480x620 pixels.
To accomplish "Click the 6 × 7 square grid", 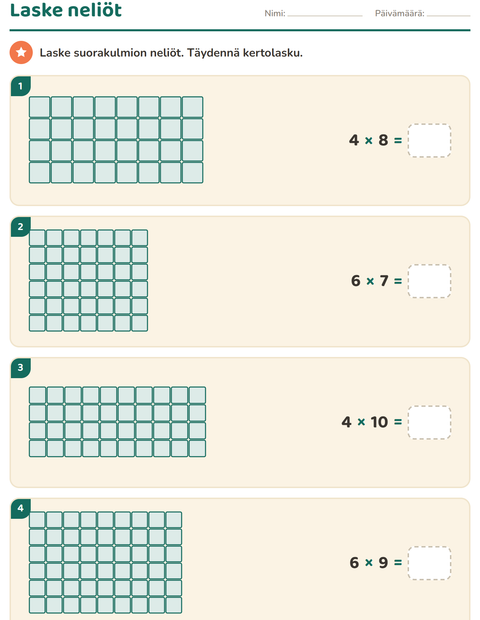I will [x=89, y=280].
